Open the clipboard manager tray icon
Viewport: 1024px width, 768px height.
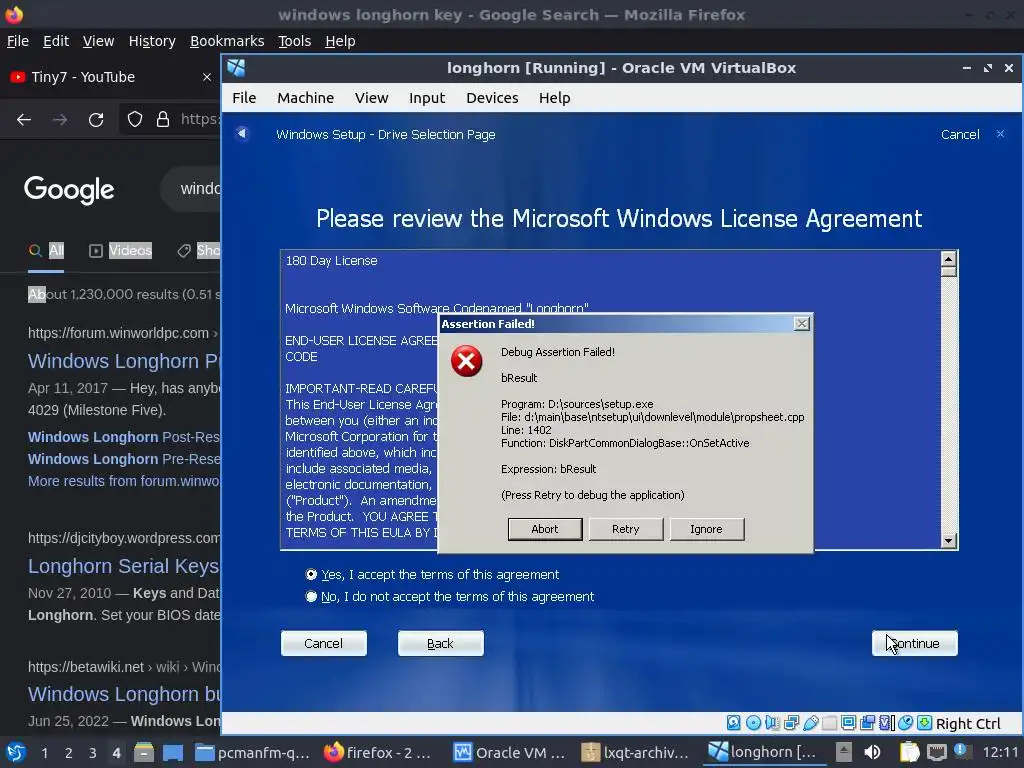(x=909, y=752)
